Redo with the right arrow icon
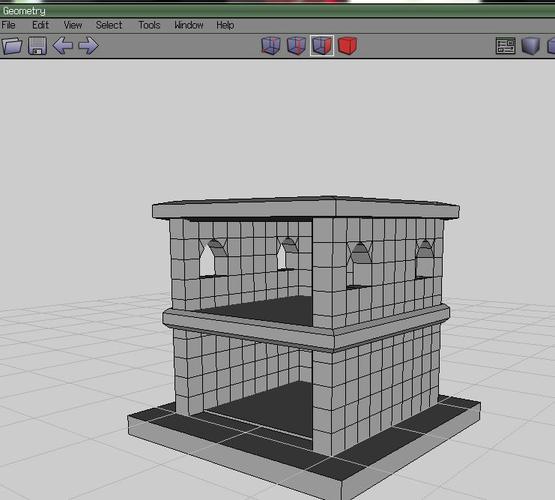555x500 pixels. point(88,46)
